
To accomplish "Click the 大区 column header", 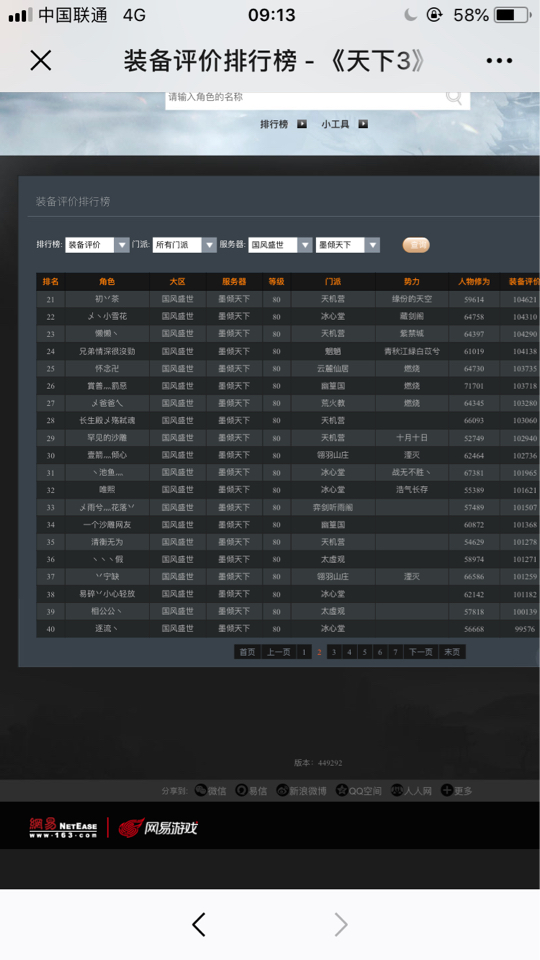I will [178, 282].
